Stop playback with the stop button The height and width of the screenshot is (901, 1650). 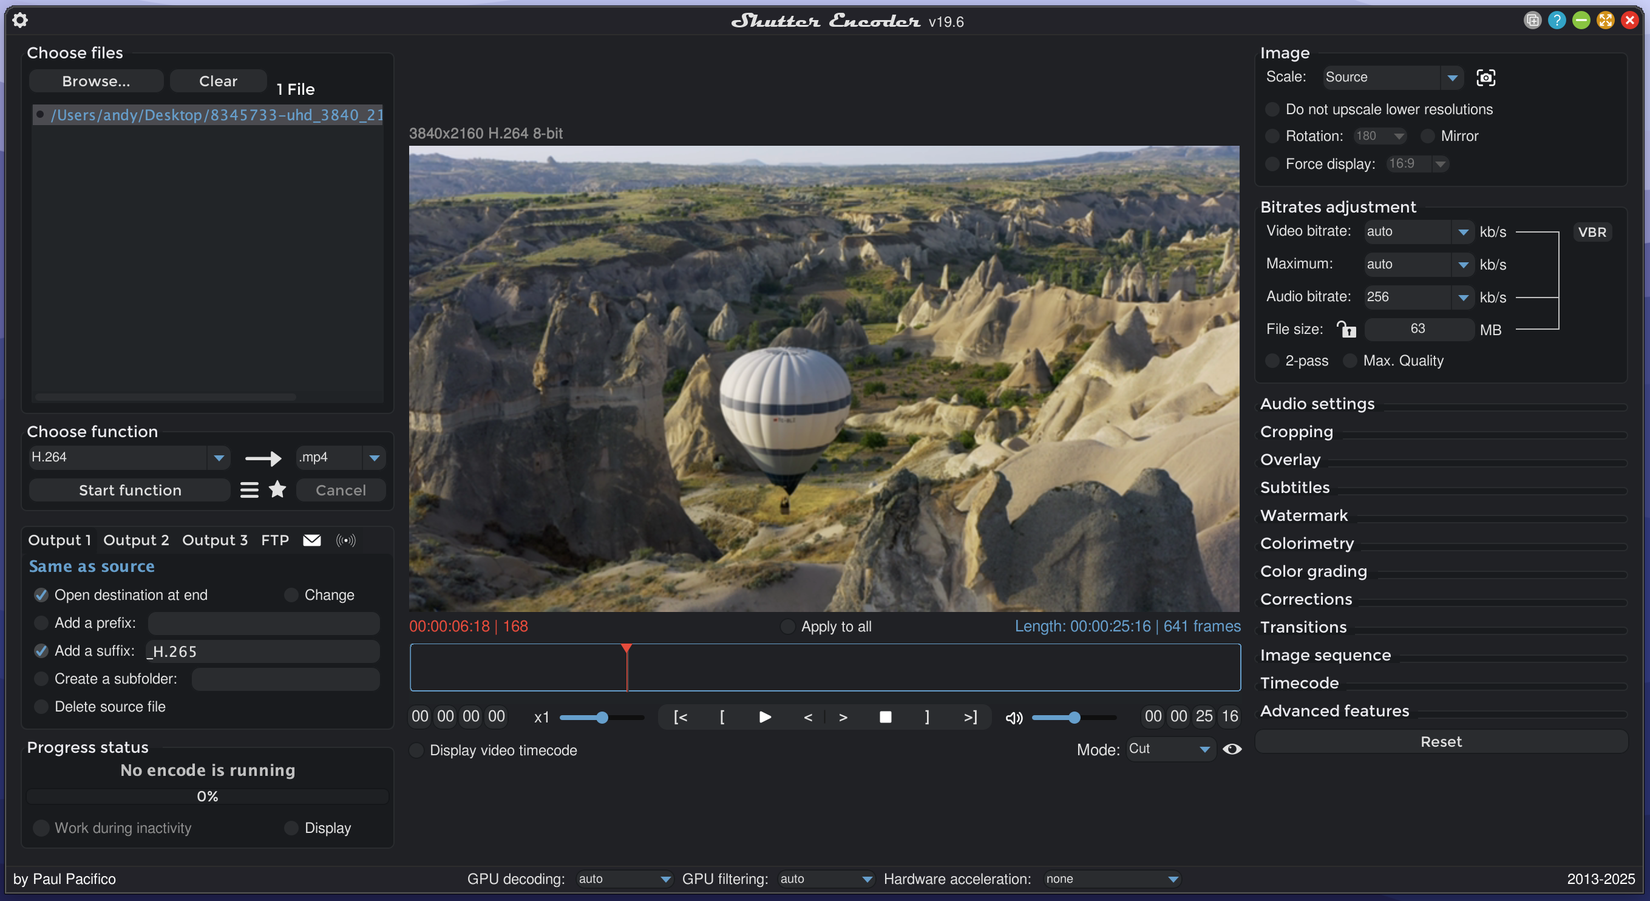click(885, 717)
